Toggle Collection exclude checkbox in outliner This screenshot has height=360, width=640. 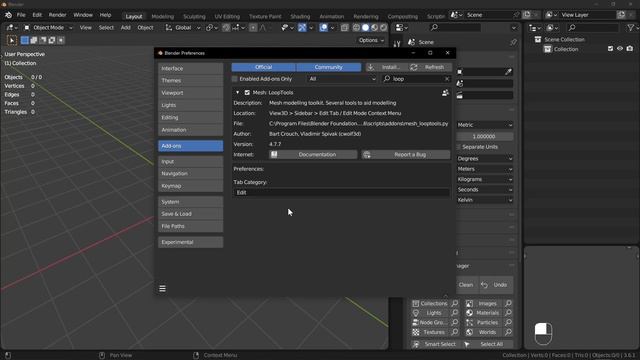tap(610, 49)
